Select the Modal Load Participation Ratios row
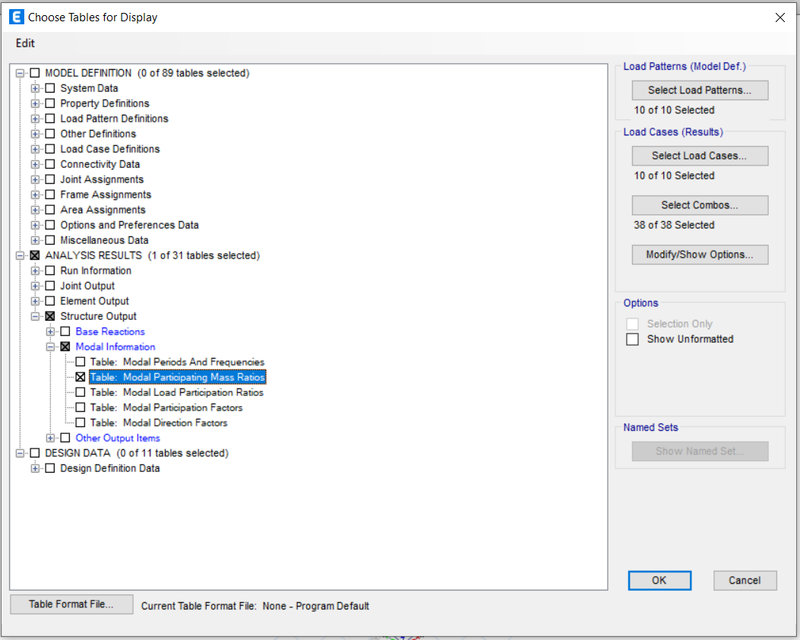The image size is (800, 640). [177, 392]
